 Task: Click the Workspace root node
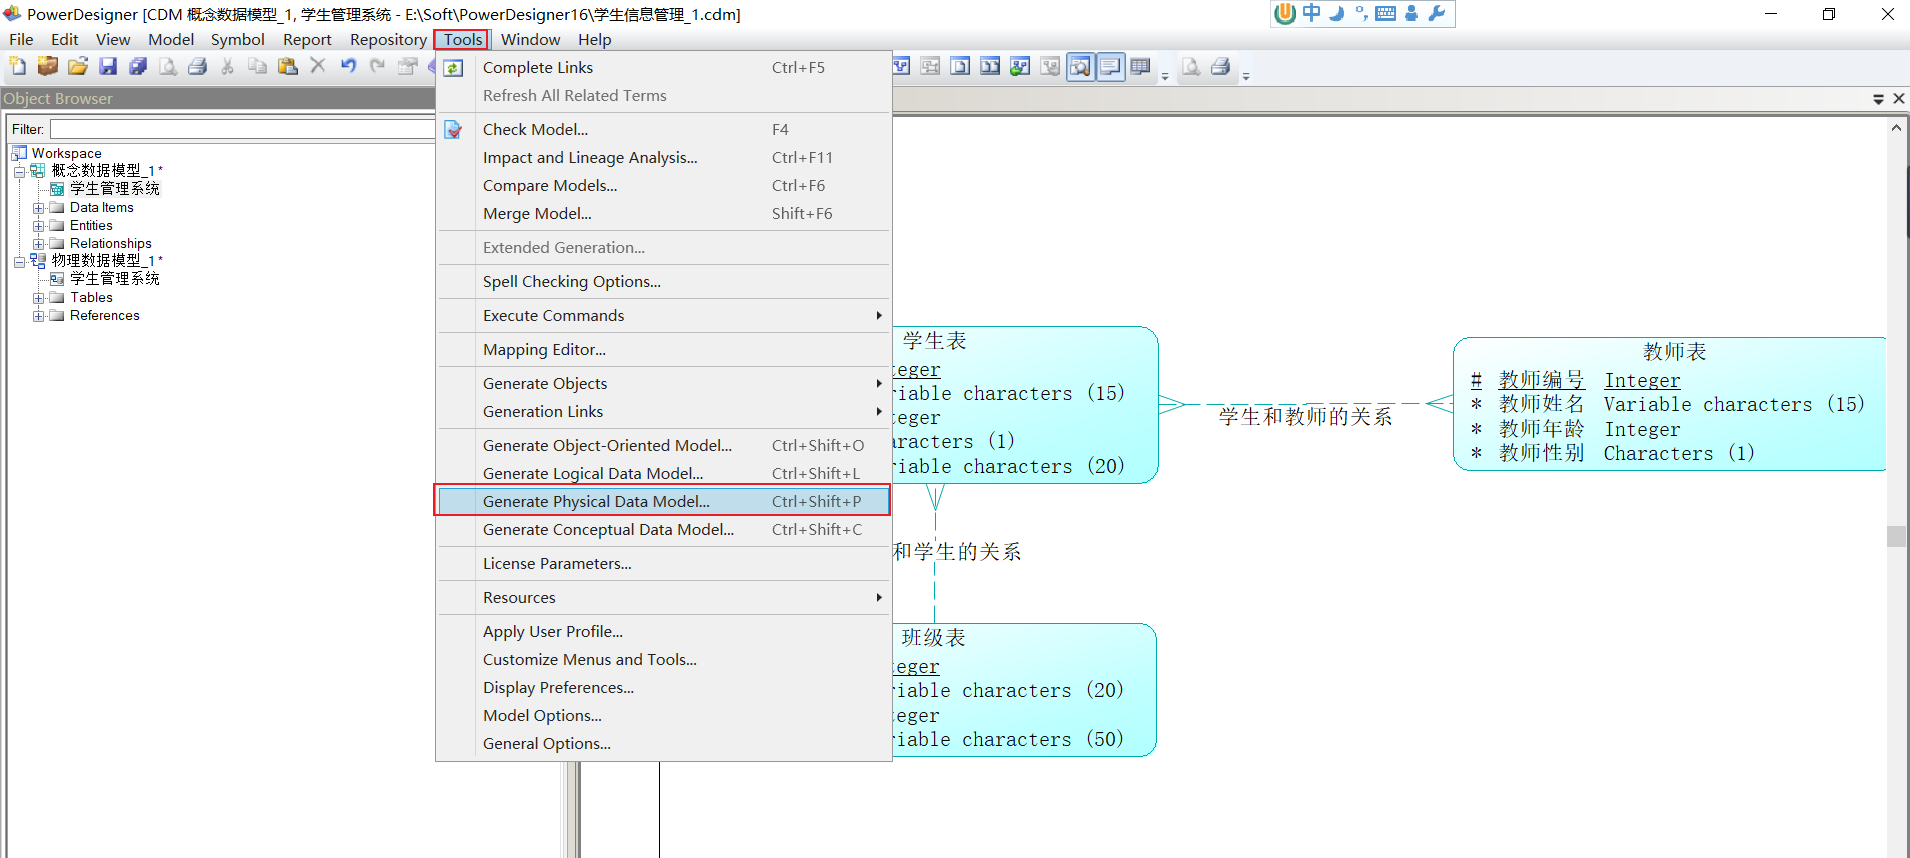tap(57, 153)
